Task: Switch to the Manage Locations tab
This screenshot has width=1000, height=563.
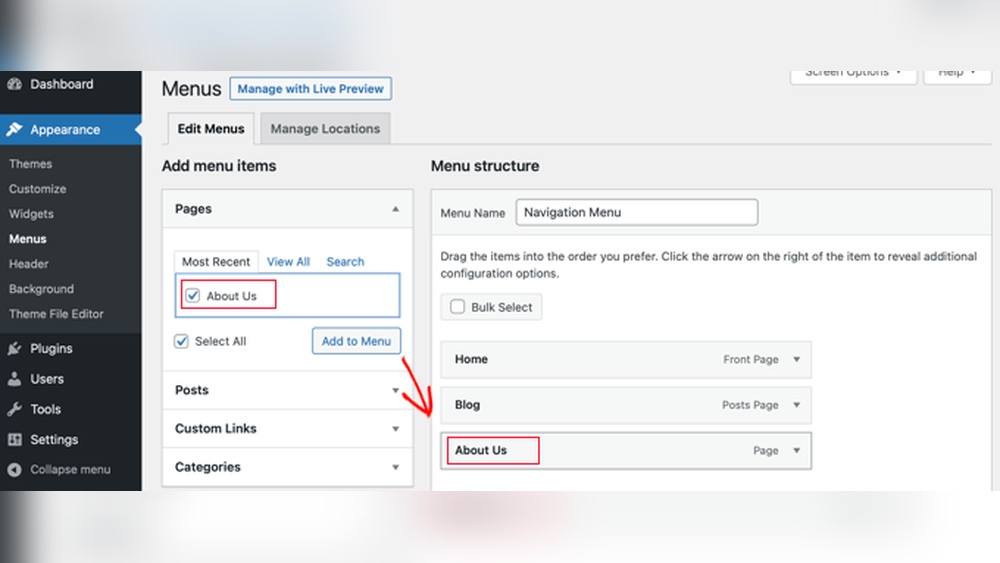Action: pos(325,129)
